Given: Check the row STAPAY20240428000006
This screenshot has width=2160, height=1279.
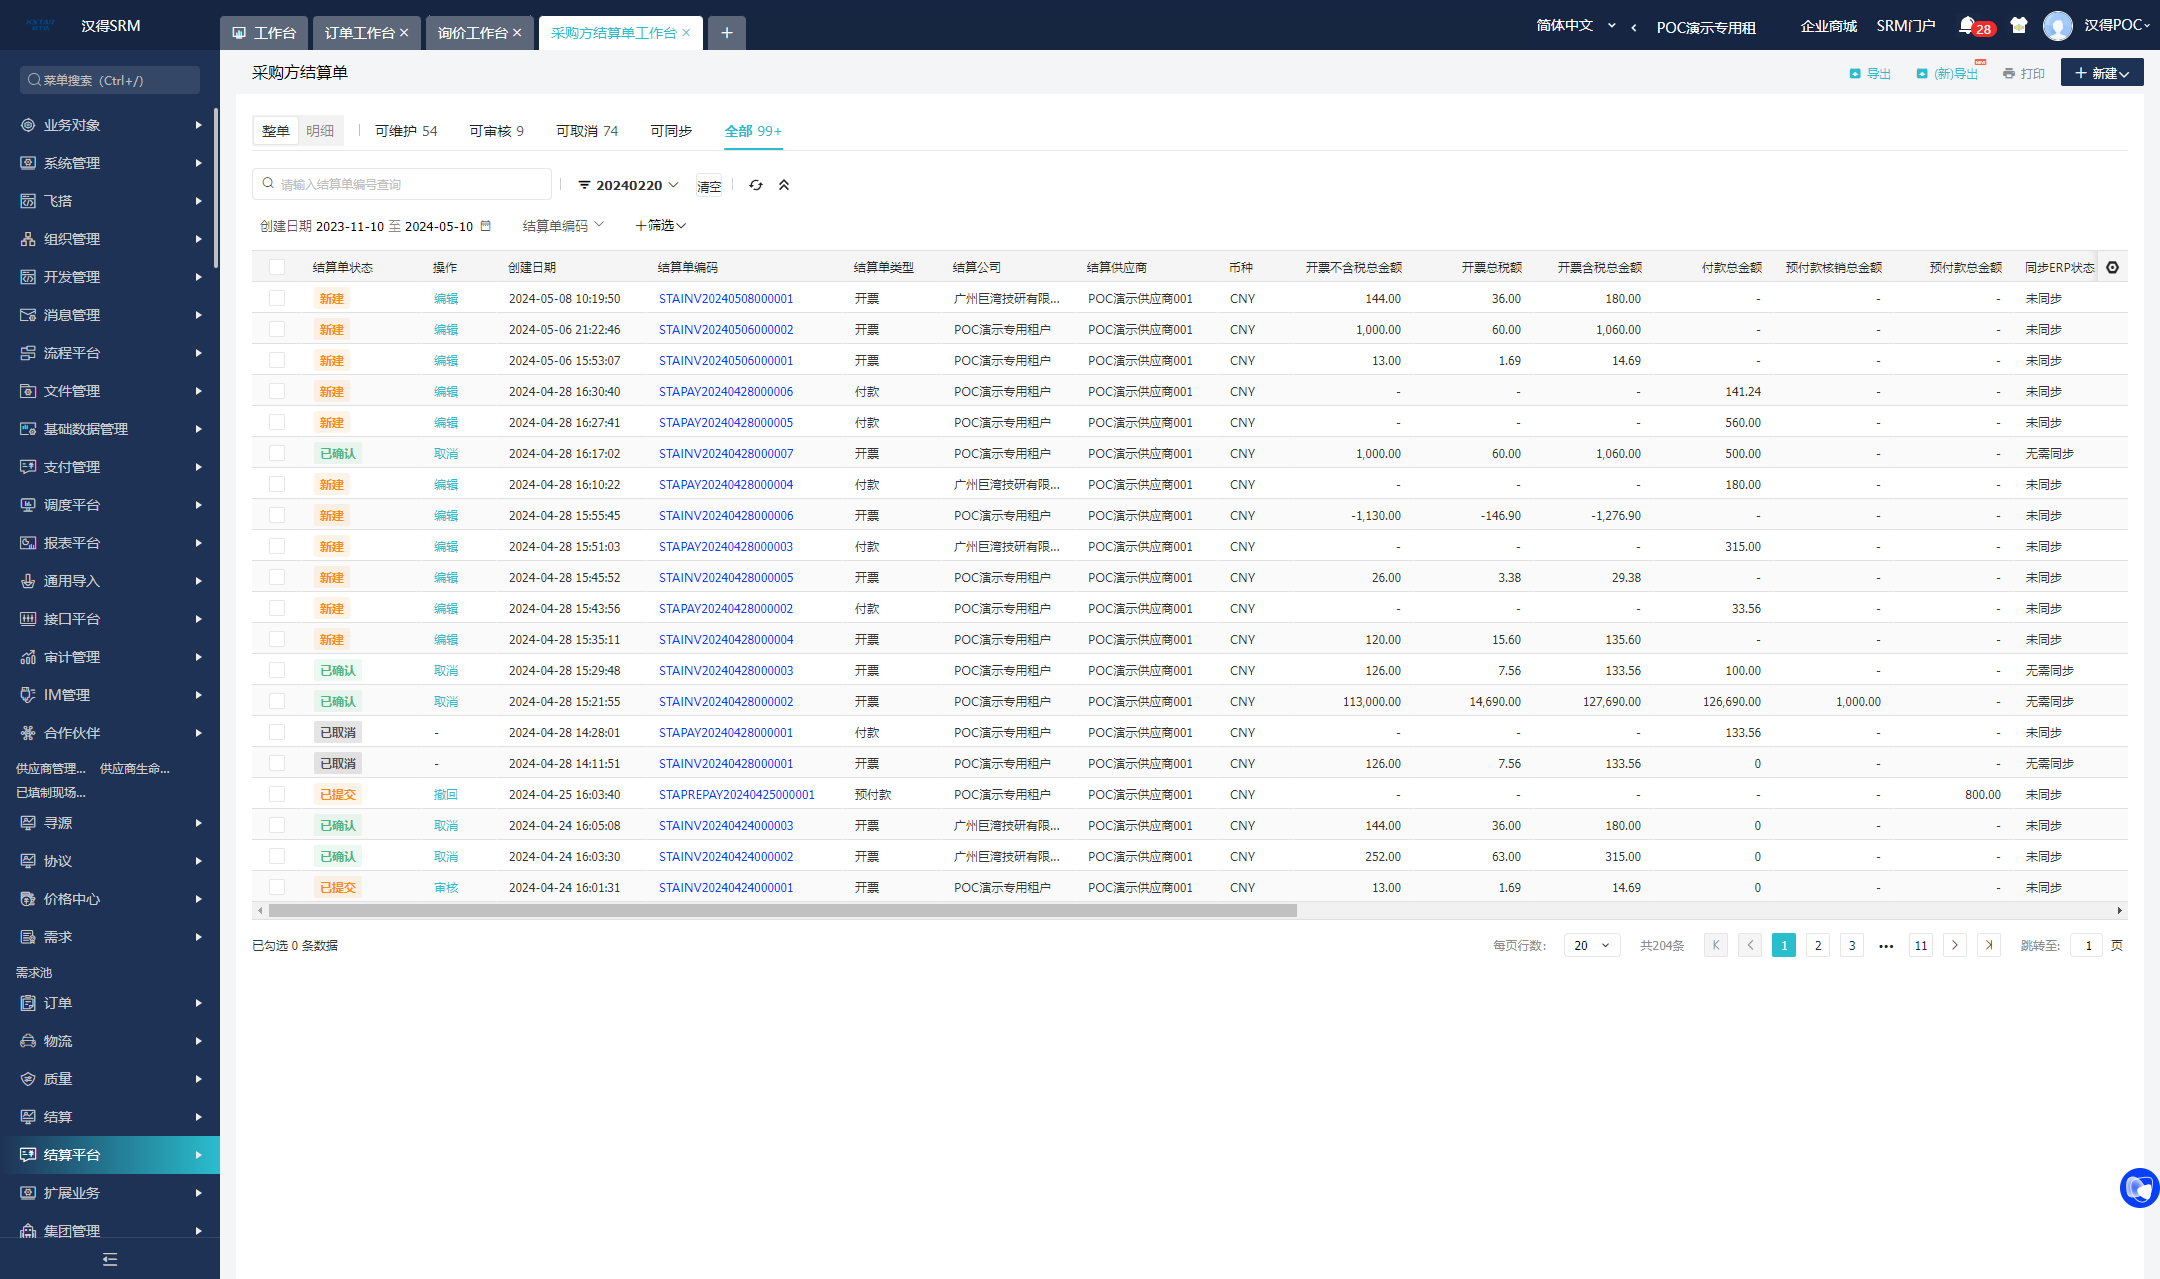Looking at the screenshot, I should [x=277, y=391].
